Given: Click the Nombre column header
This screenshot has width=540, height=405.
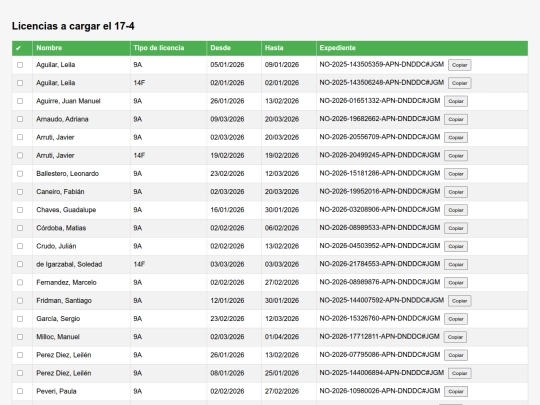Looking at the screenshot, I should point(49,48).
